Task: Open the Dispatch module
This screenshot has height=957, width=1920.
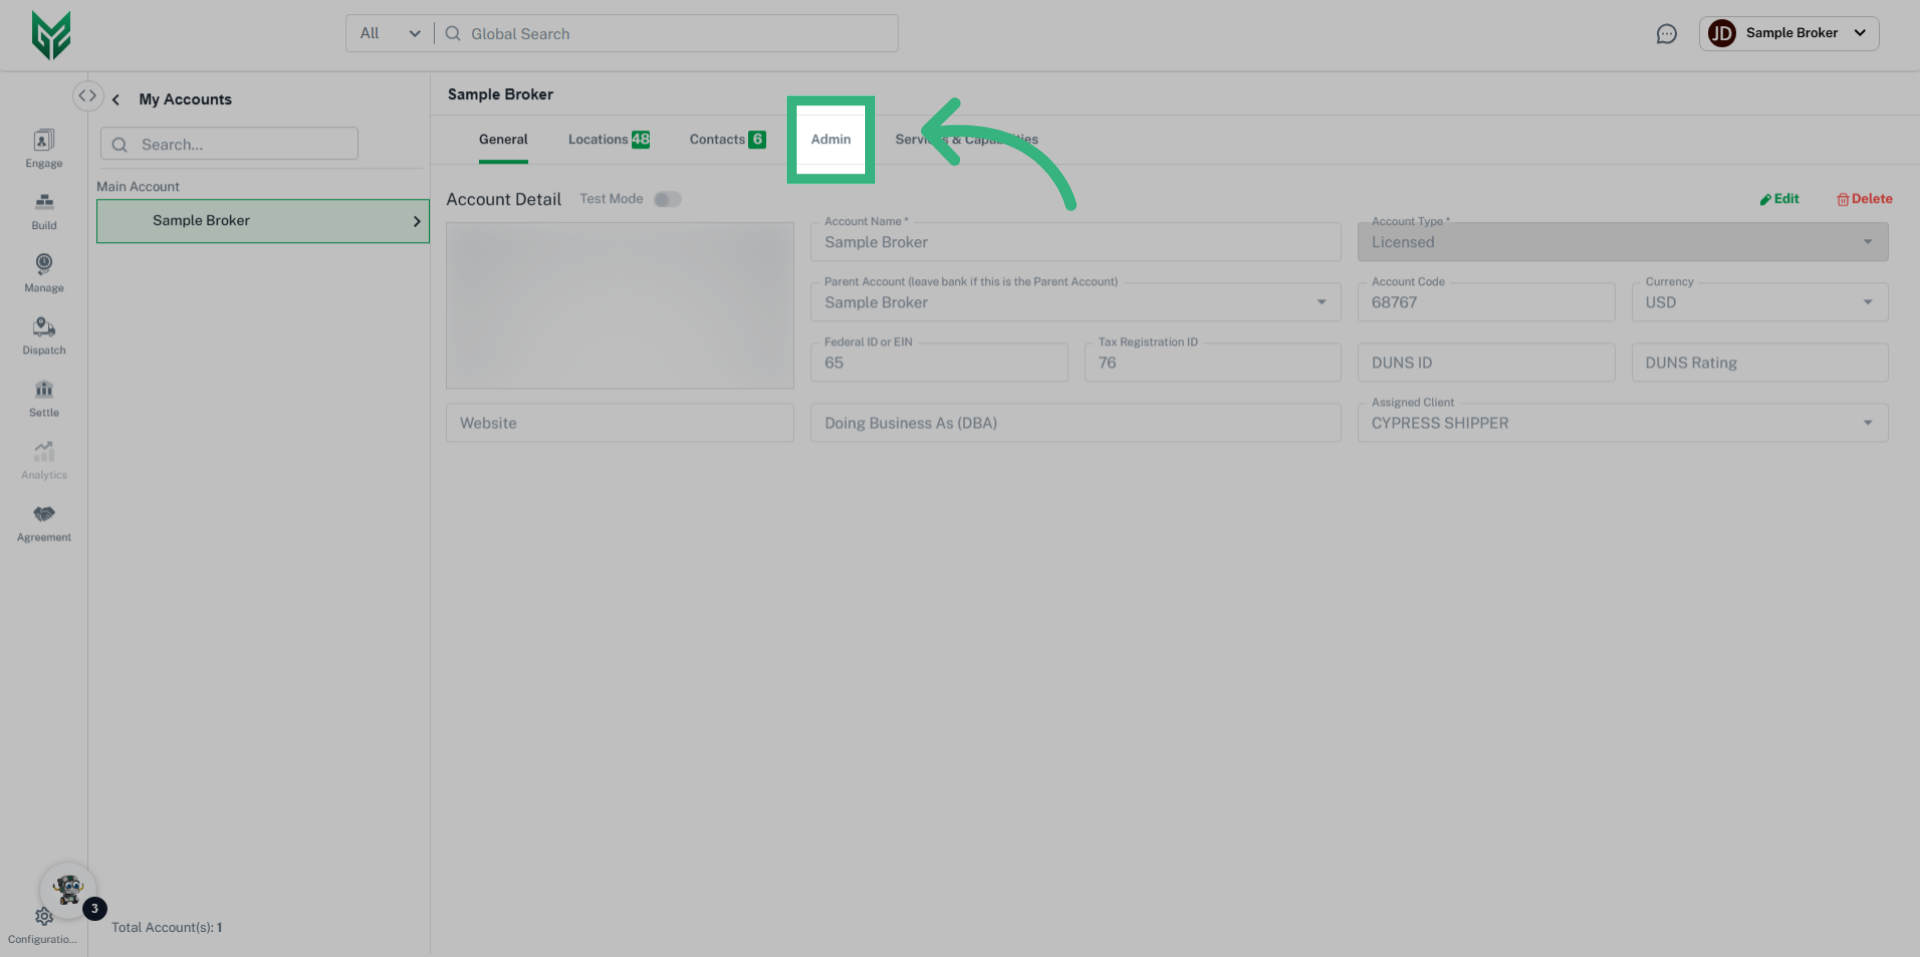Action: 44,336
